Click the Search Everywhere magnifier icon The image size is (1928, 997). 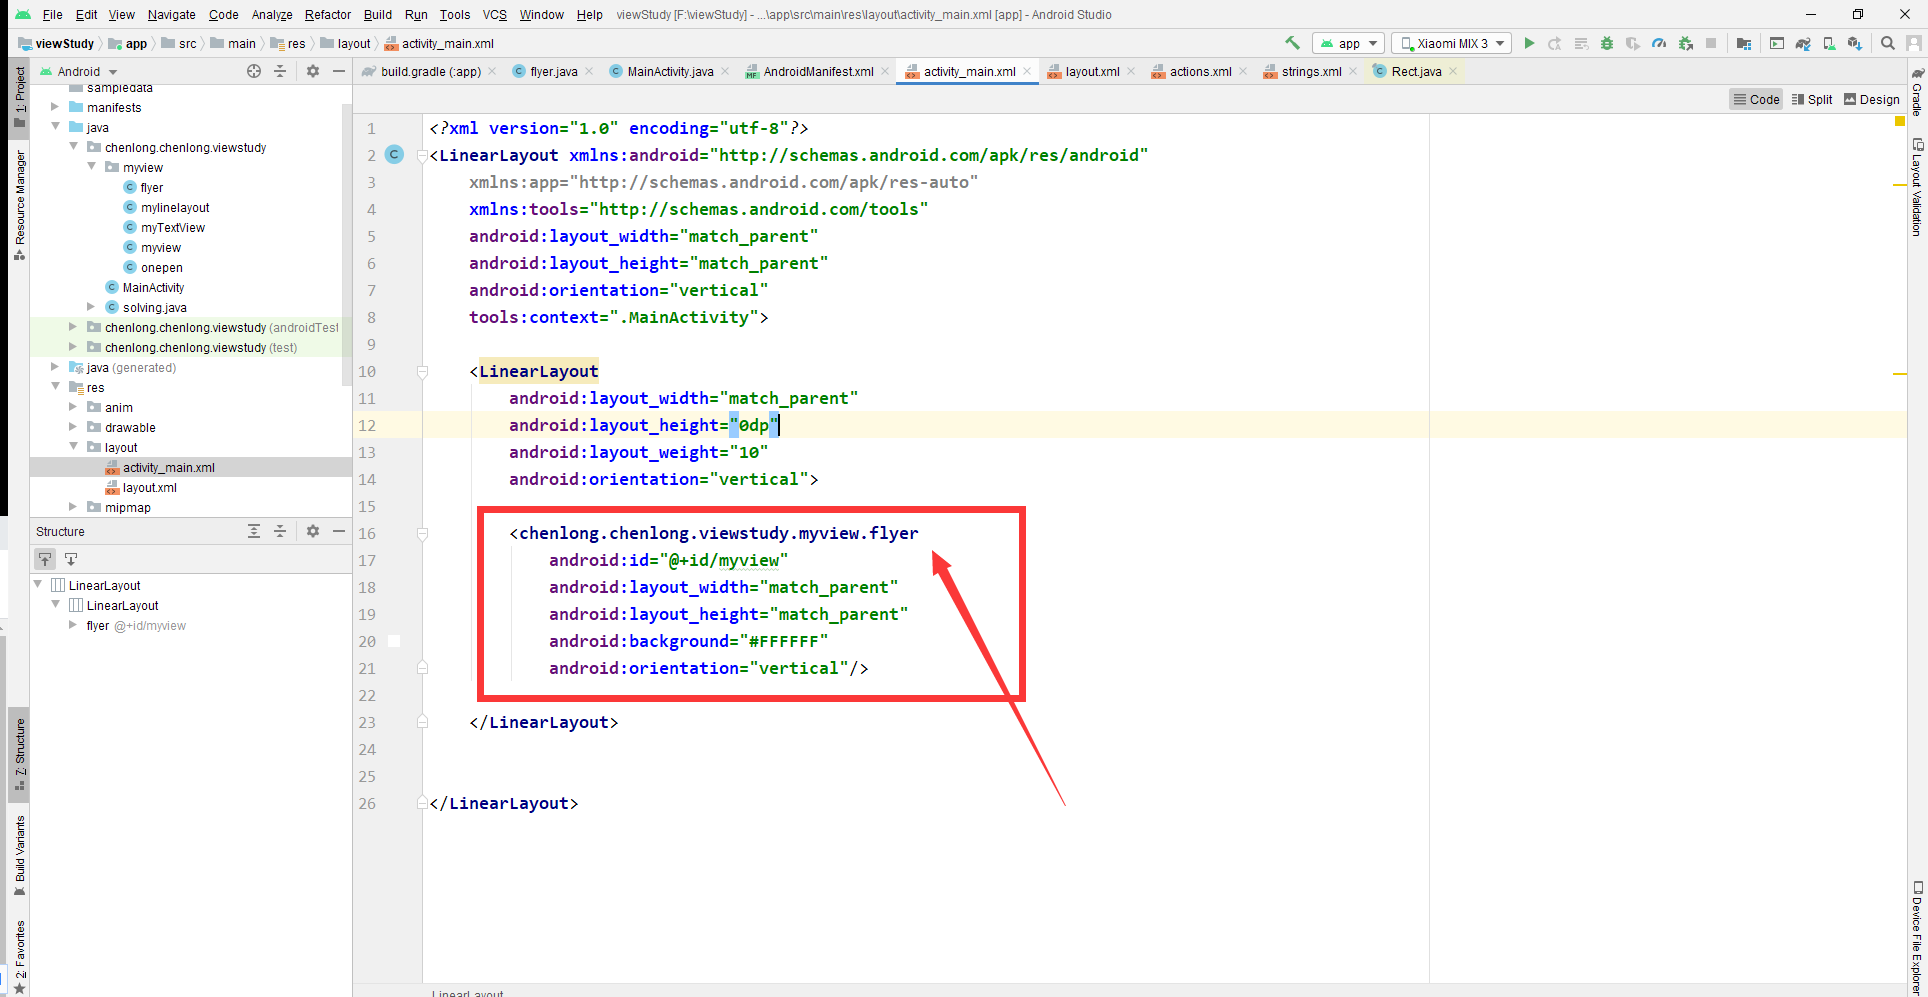1888,43
